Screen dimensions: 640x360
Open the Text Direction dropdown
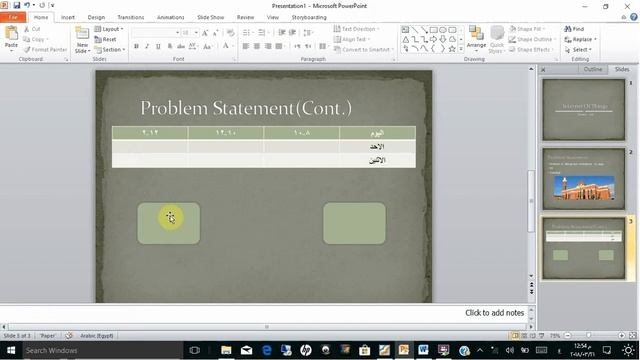[x=356, y=29]
